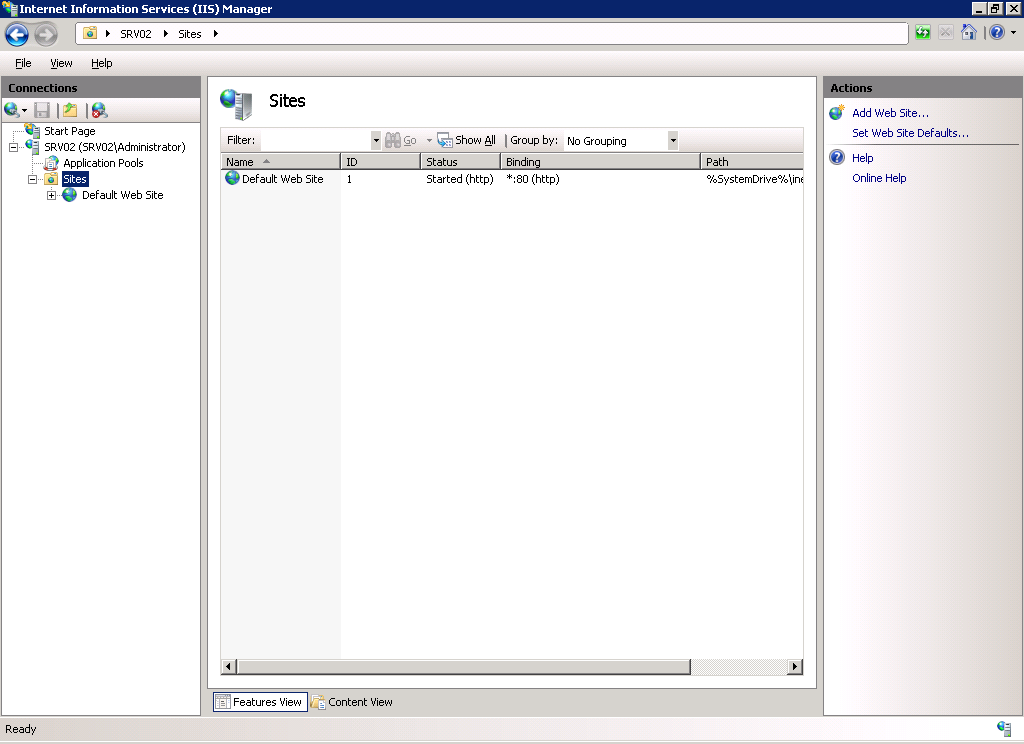Click Create New Connection globe icon
The image size is (1024, 744).
(11, 110)
